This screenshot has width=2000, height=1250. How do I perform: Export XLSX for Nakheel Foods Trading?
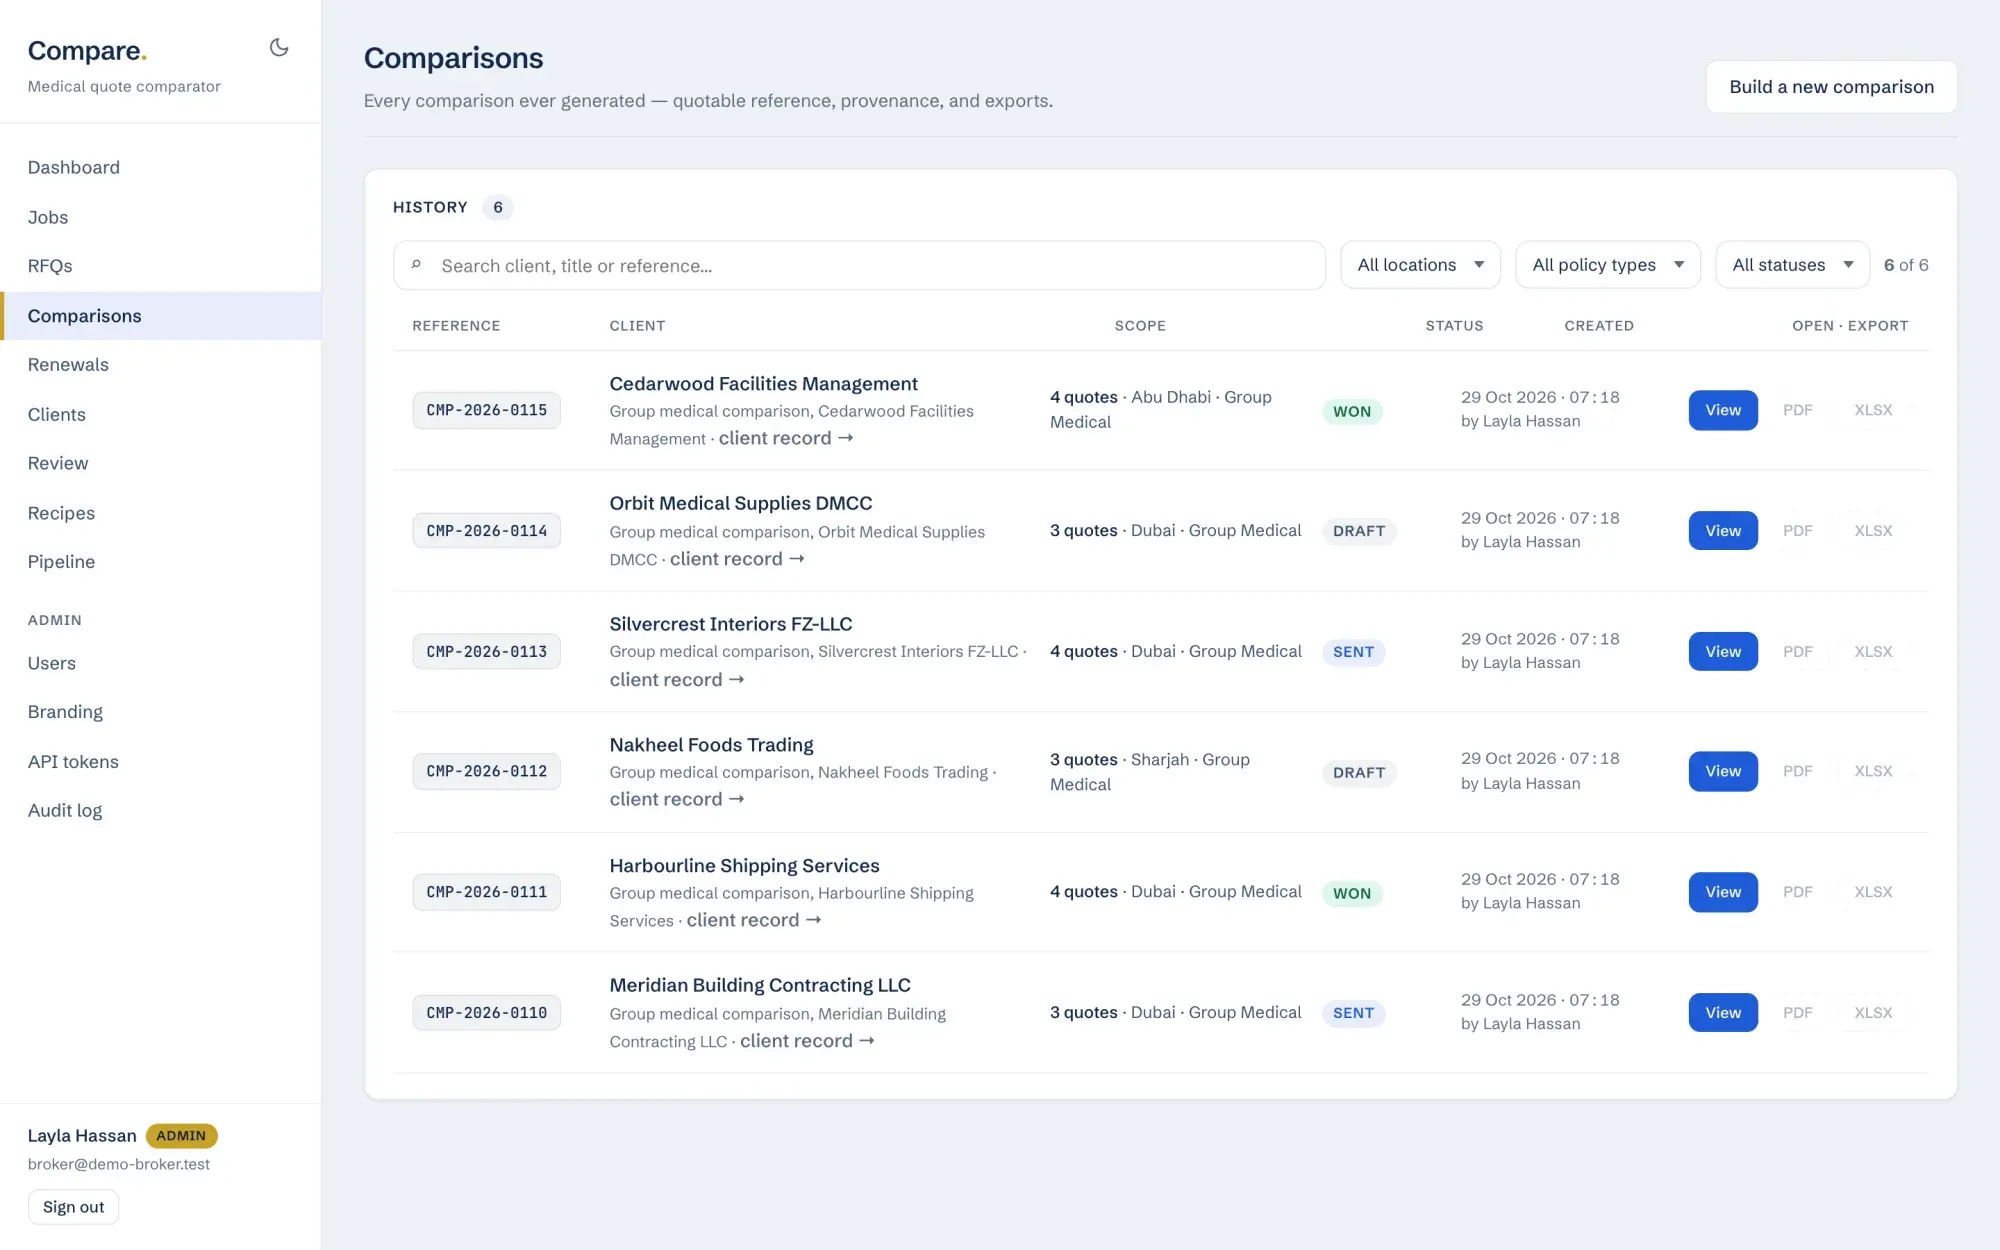[1873, 771]
